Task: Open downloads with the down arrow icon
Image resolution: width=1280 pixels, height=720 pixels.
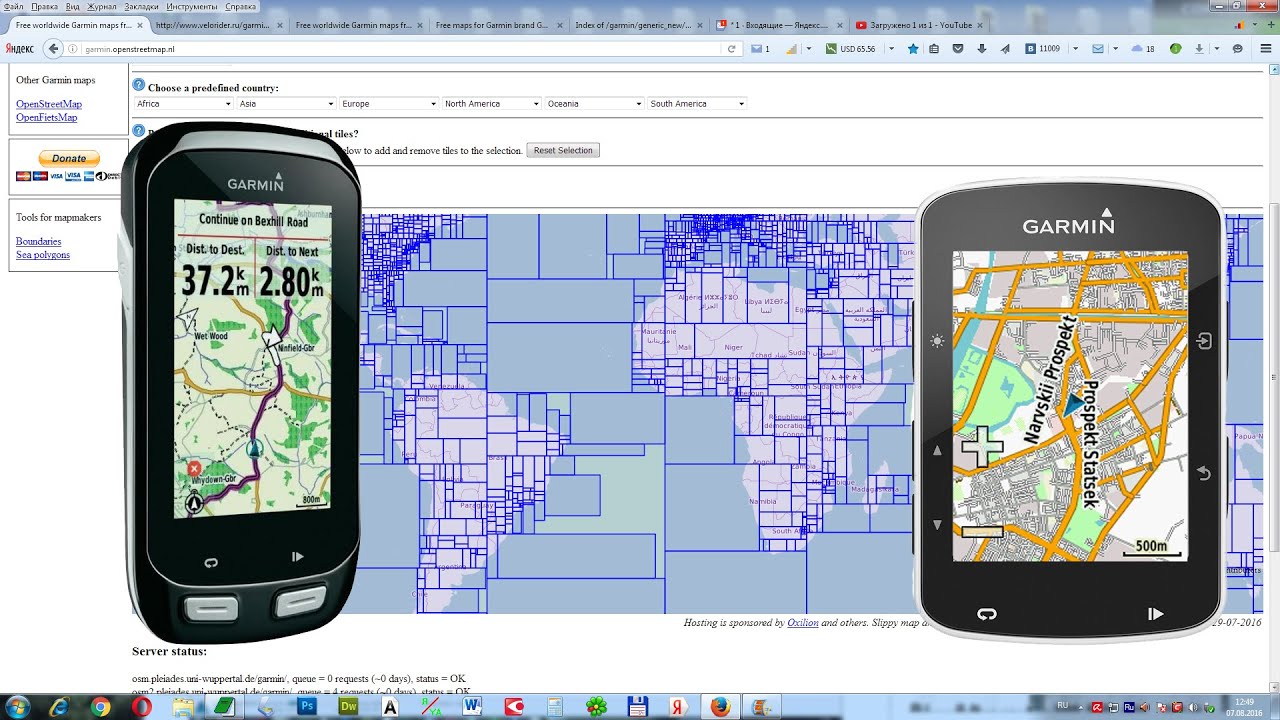Action: tap(982, 48)
